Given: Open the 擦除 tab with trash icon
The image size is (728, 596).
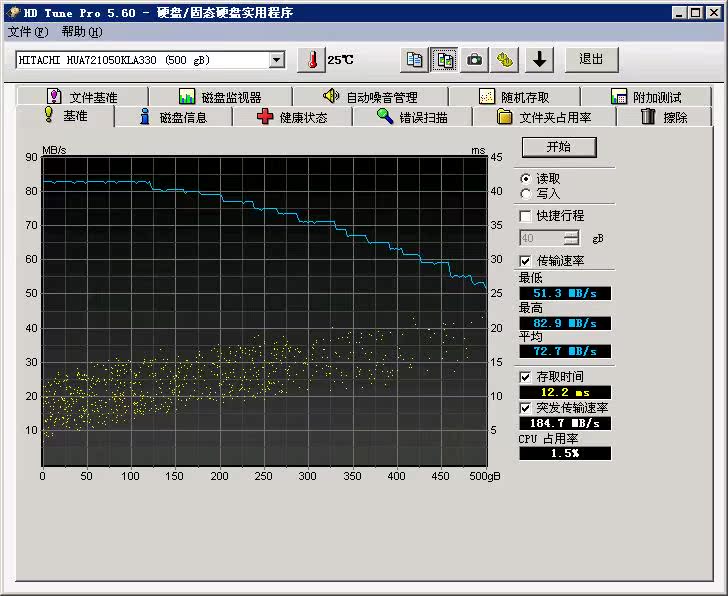Looking at the screenshot, I should (x=664, y=117).
